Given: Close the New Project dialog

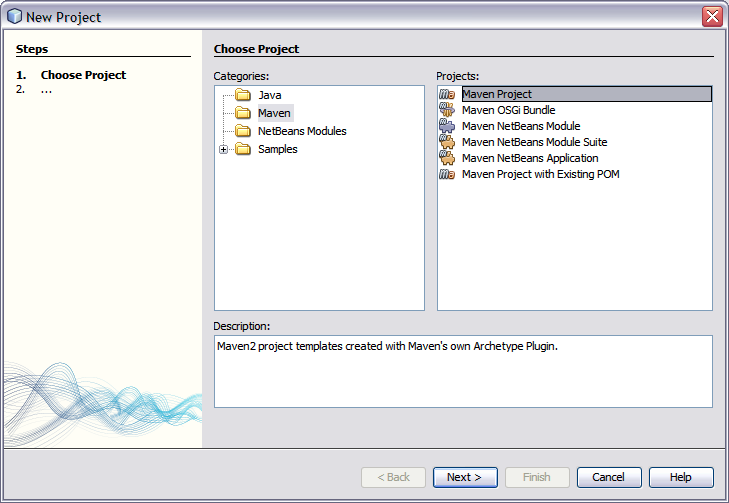Looking at the screenshot, I should click(x=712, y=17).
